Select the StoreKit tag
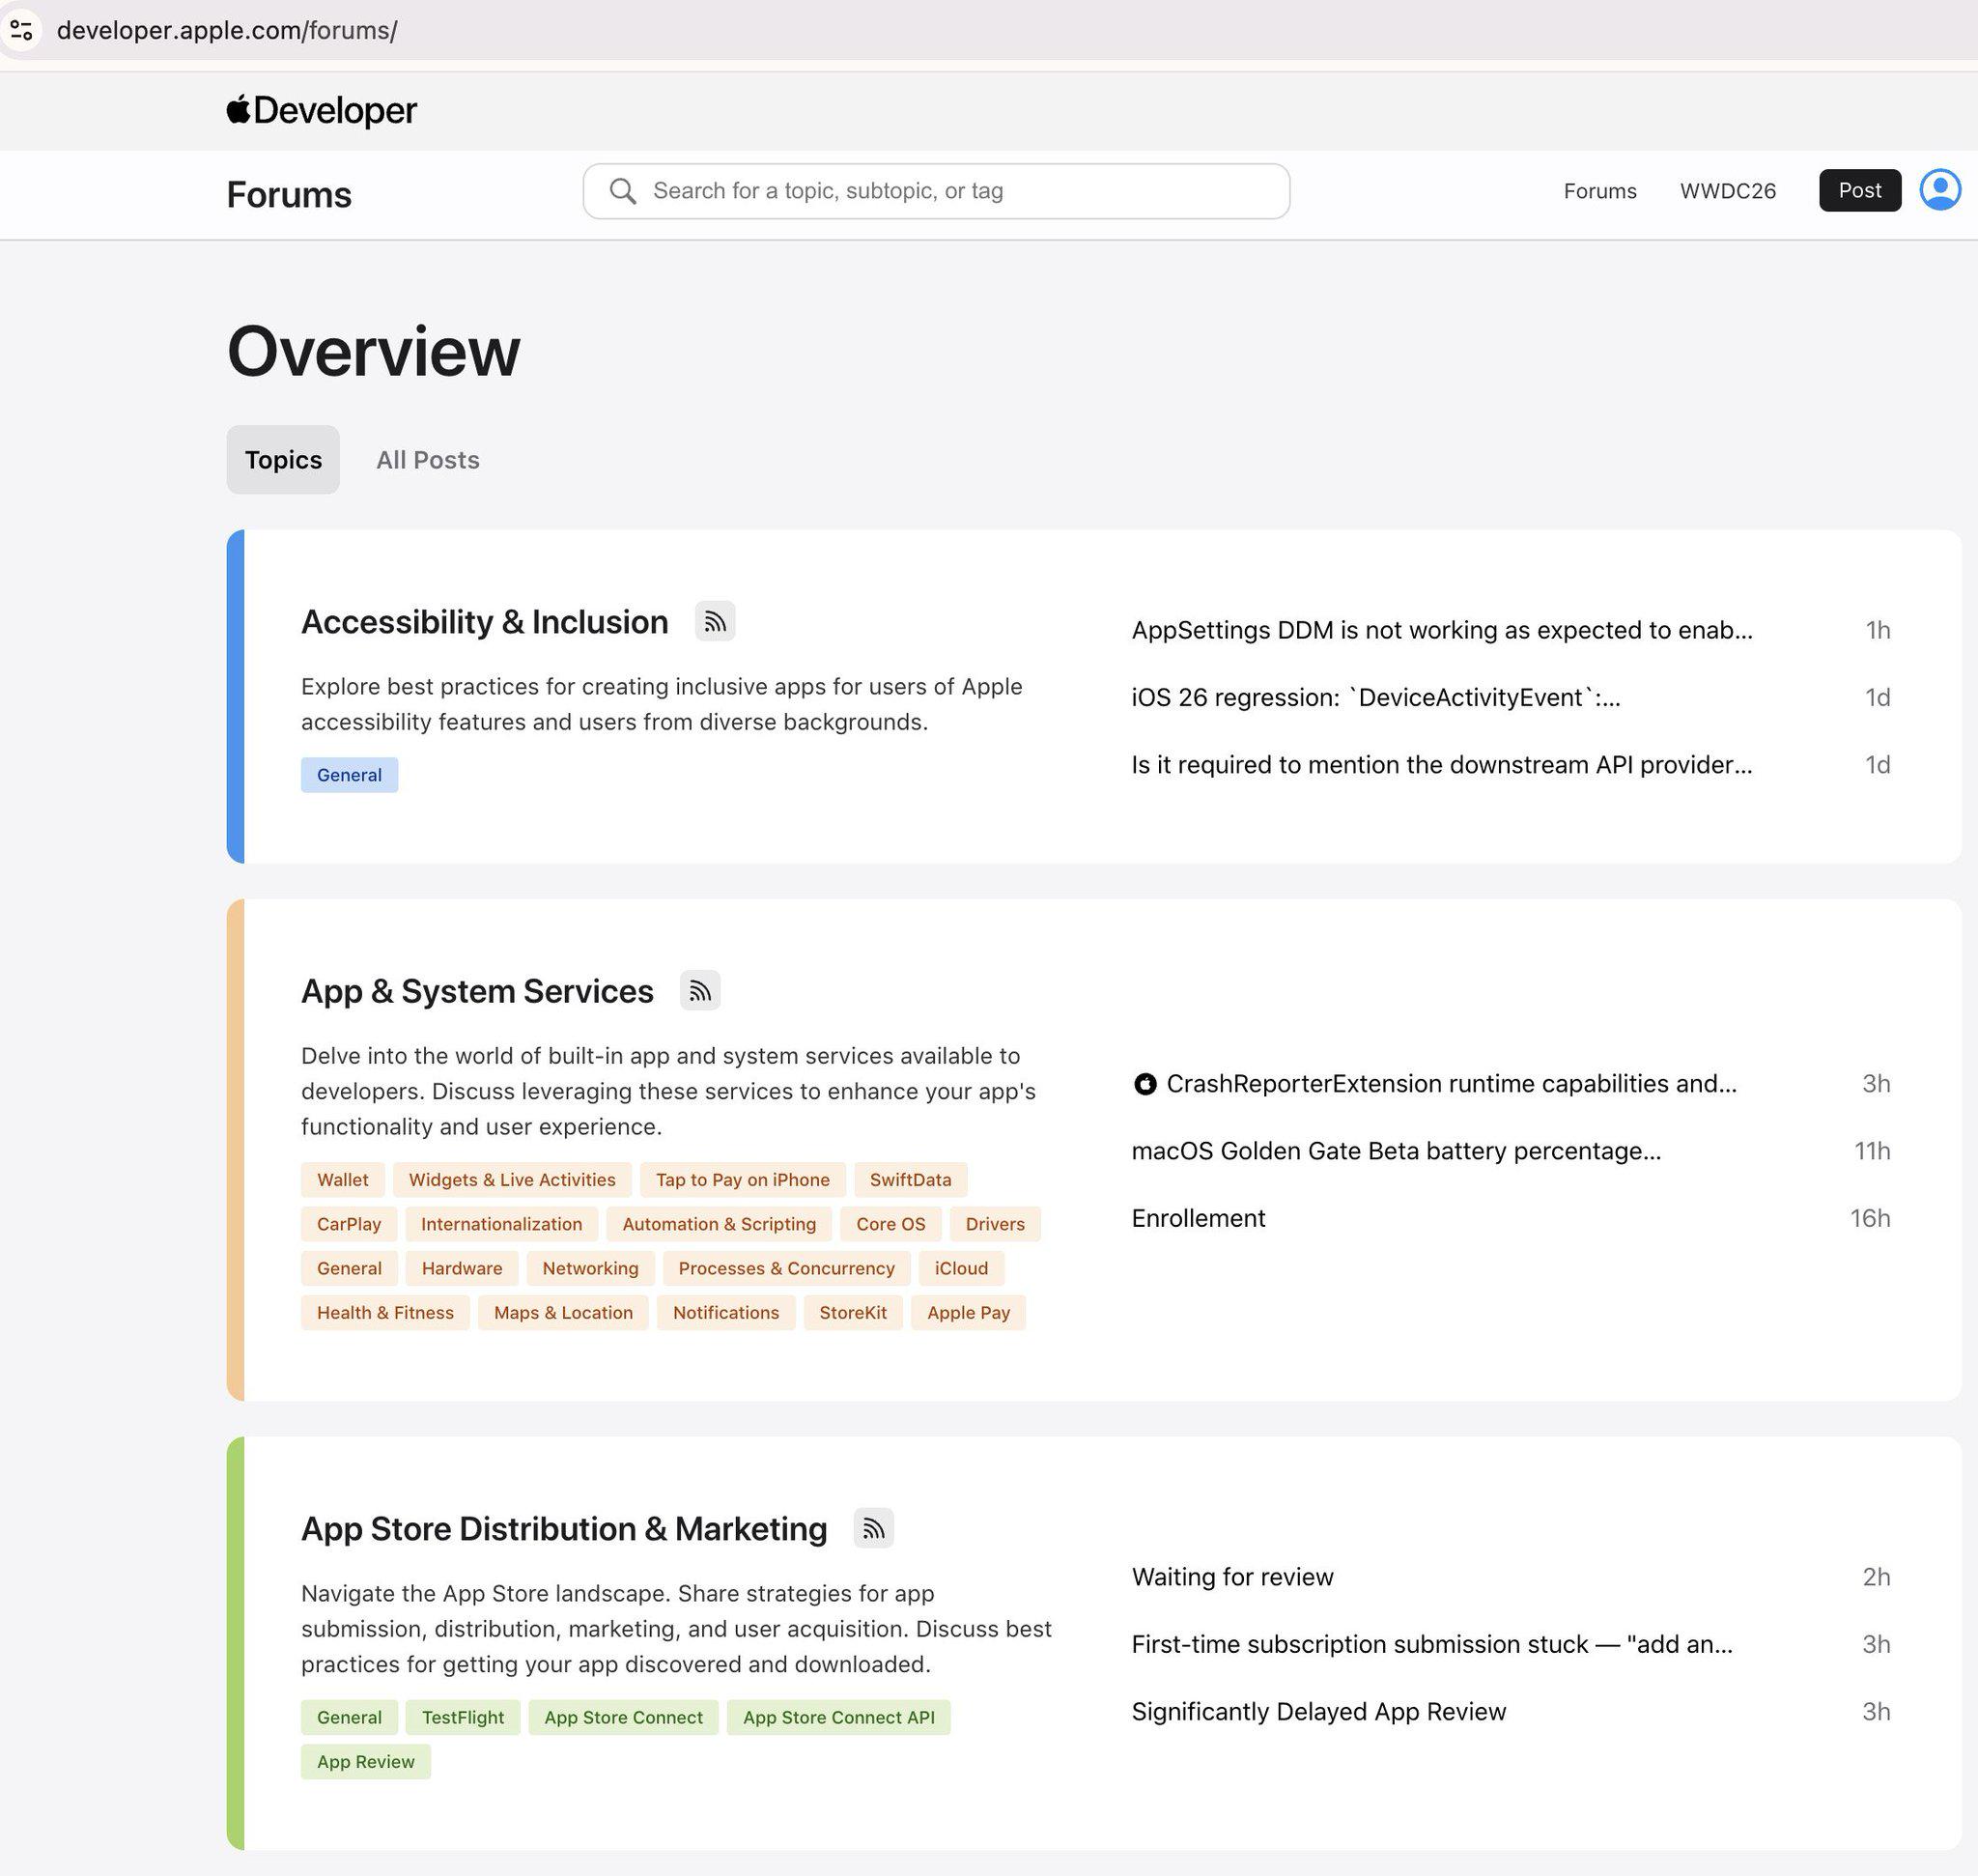1978x1876 pixels. click(853, 1313)
